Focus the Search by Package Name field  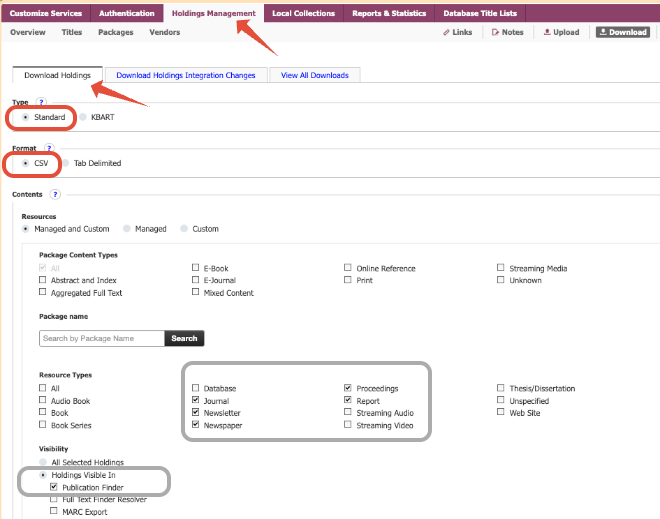[102, 338]
